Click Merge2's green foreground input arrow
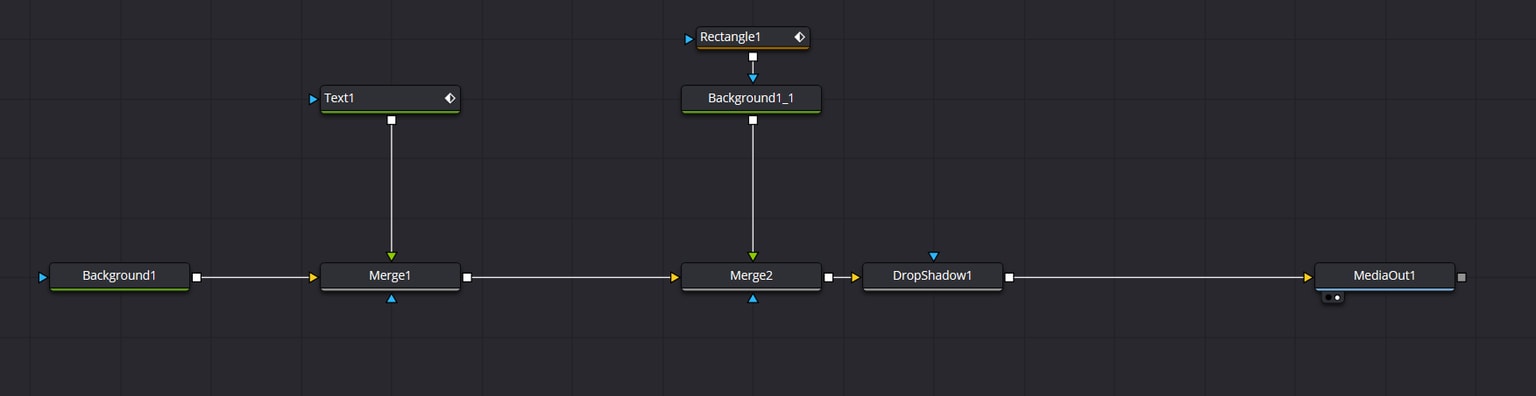 pos(753,257)
